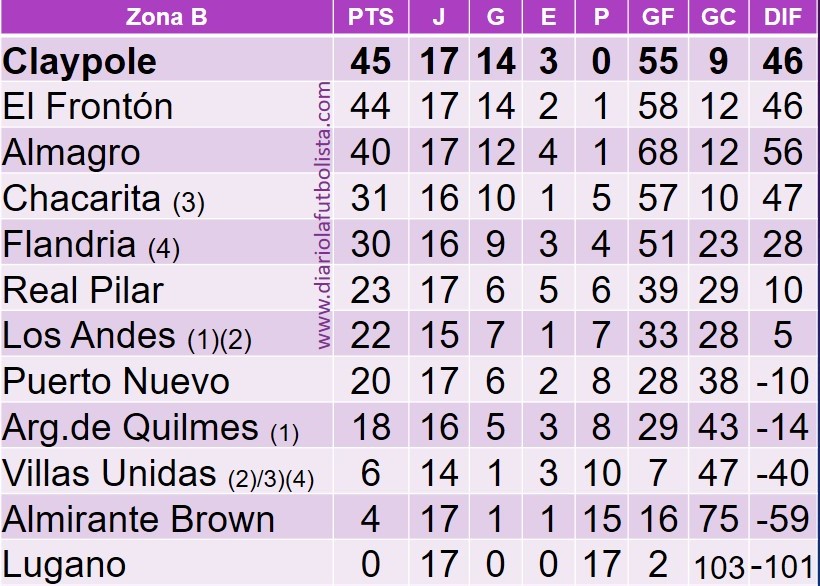820x586 pixels.
Task: Click the Zona B header cell
Action: [166, 17]
